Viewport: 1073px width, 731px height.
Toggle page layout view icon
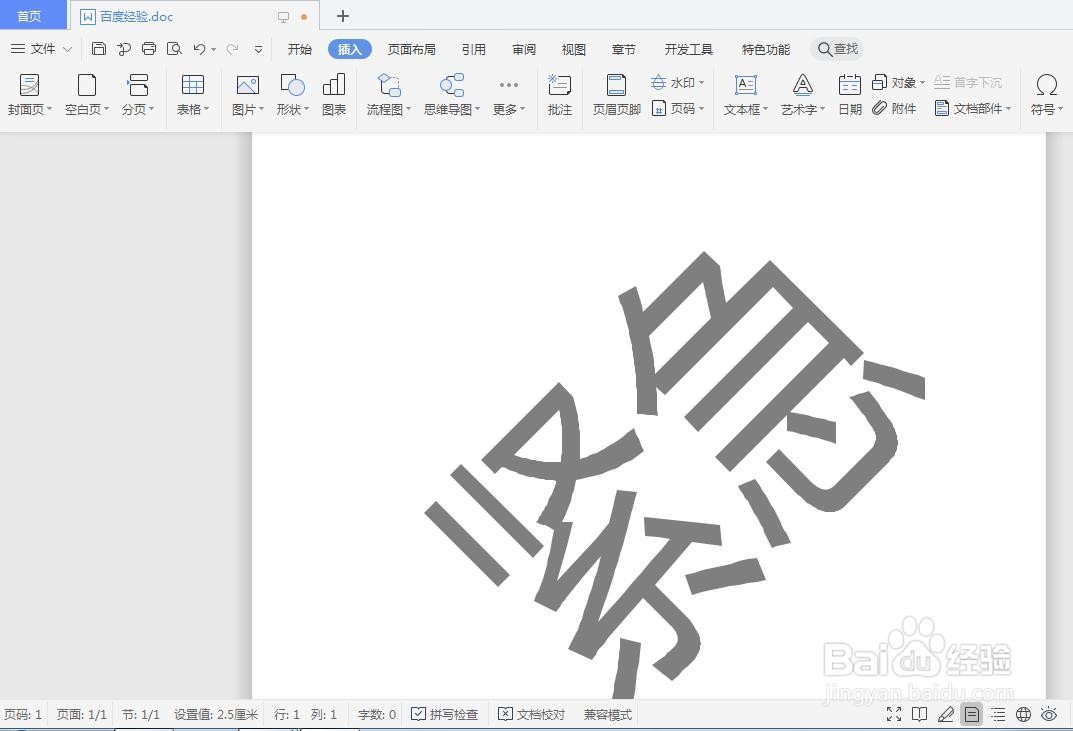click(972, 715)
